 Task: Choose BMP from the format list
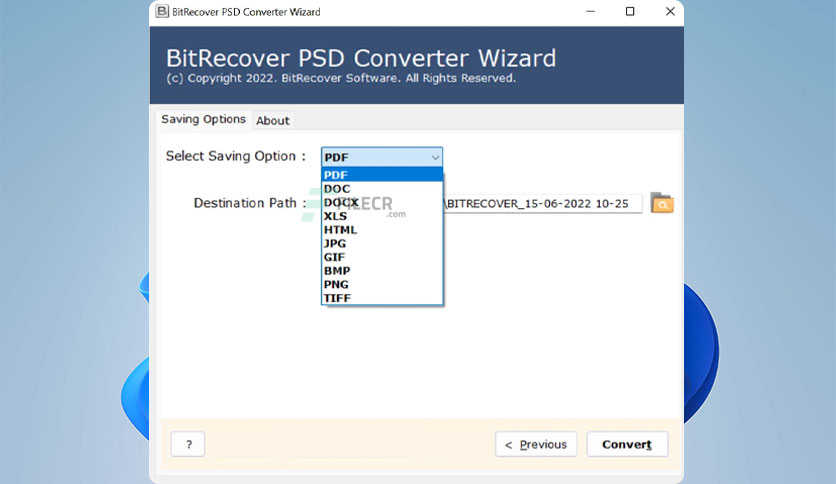tap(382, 271)
